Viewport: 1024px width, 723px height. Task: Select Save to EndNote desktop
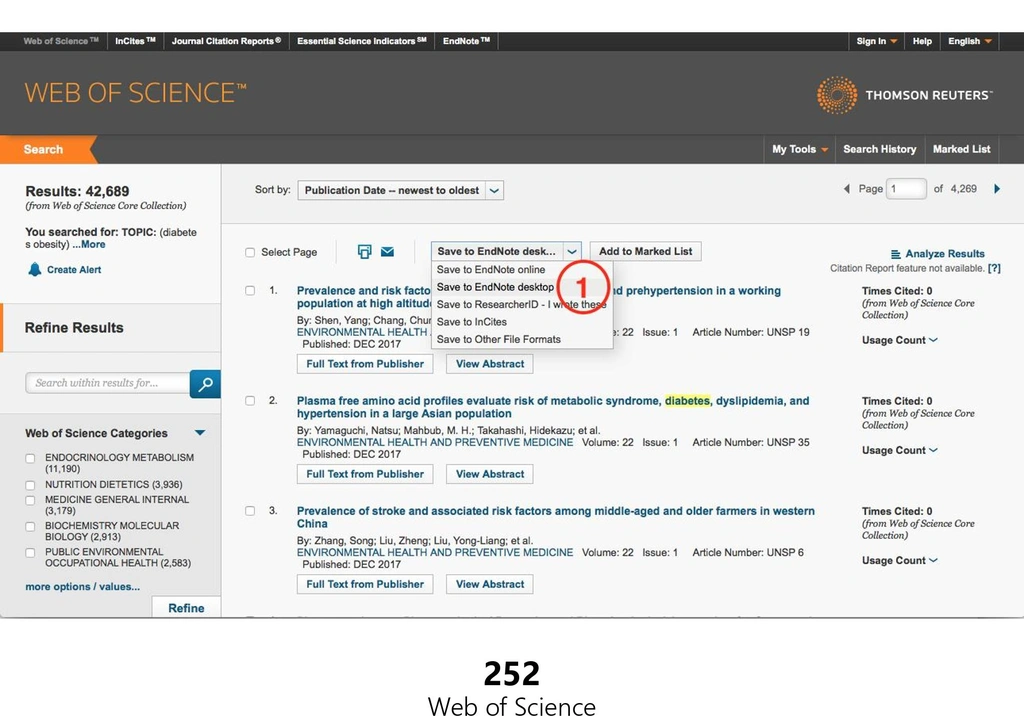pyautogui.click(x=495, y=287)
